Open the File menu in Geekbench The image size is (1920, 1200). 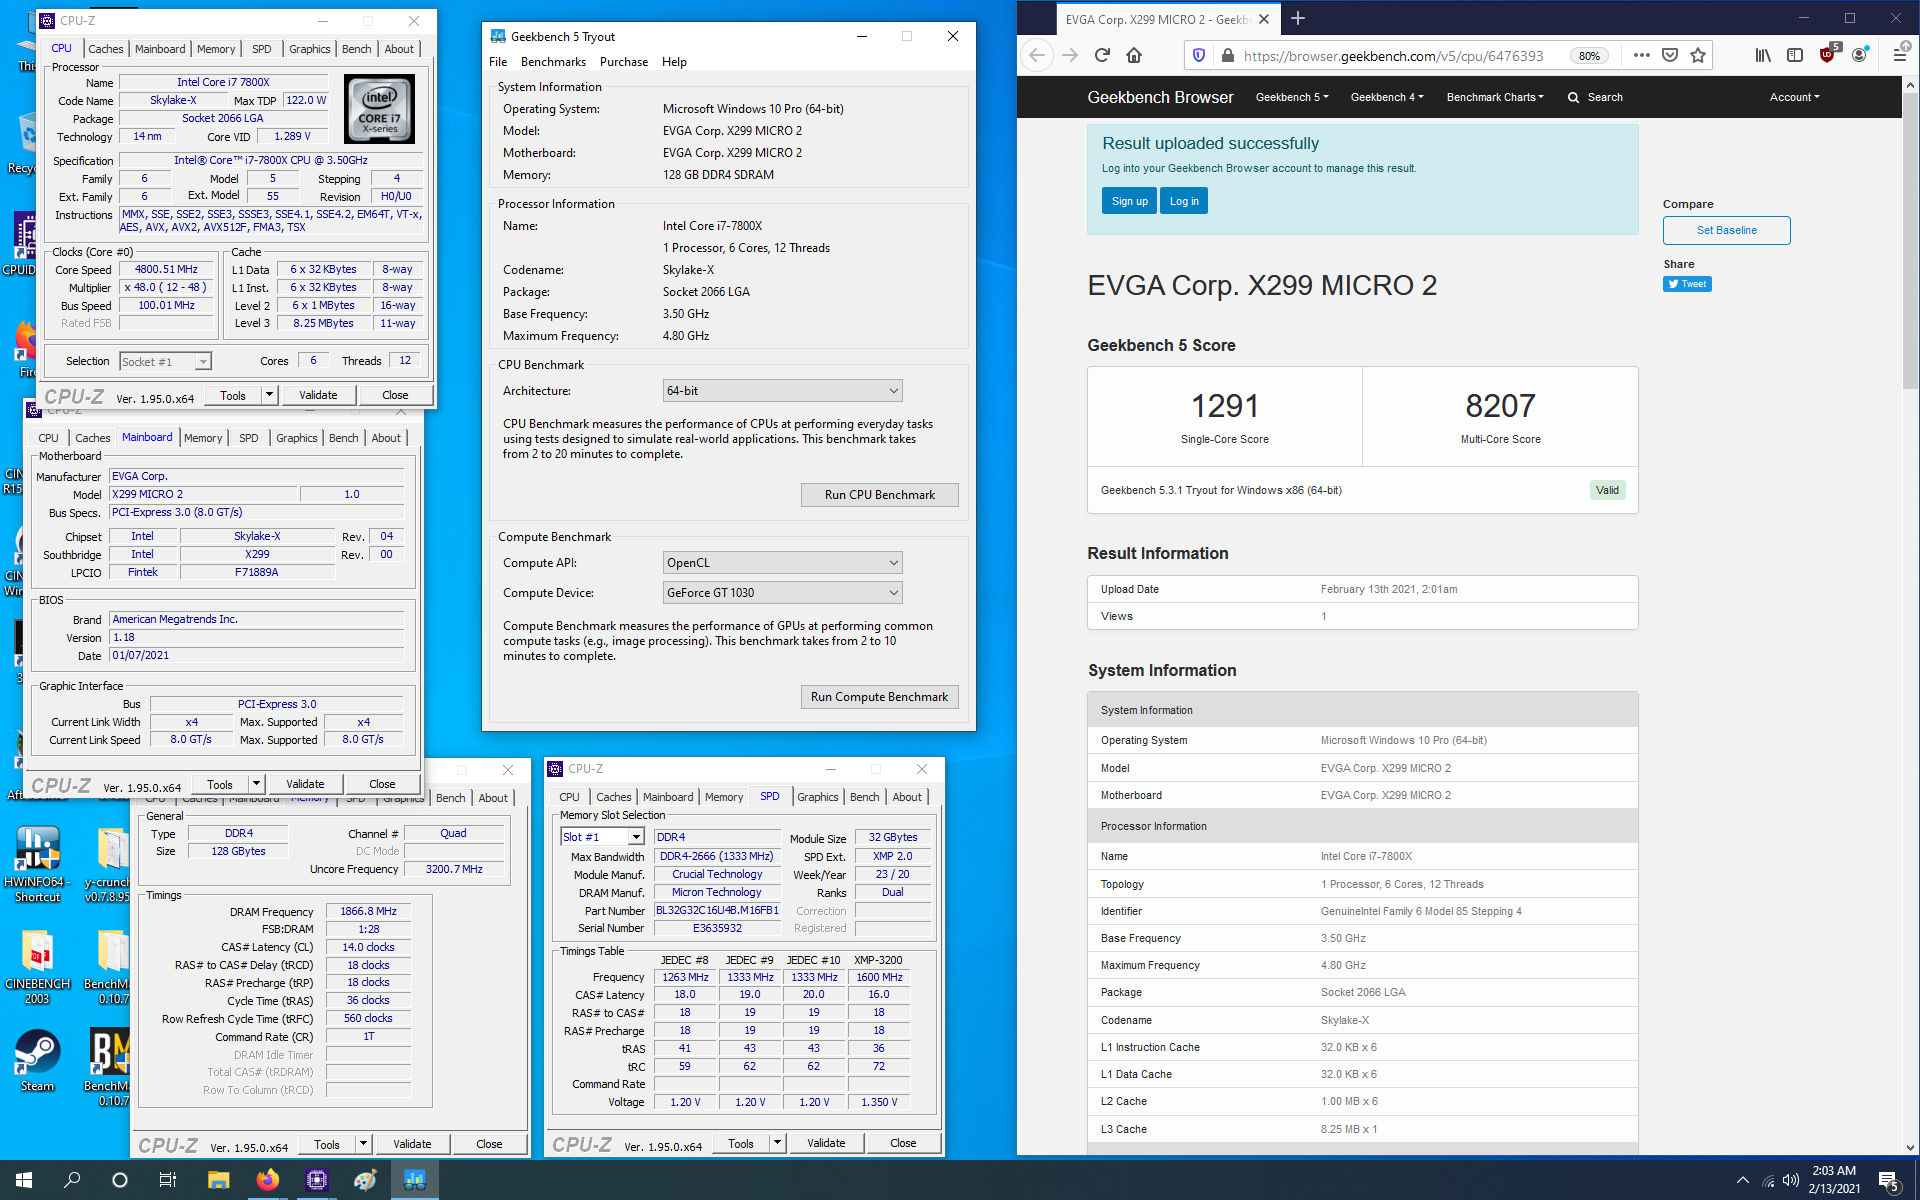[497, 62]
